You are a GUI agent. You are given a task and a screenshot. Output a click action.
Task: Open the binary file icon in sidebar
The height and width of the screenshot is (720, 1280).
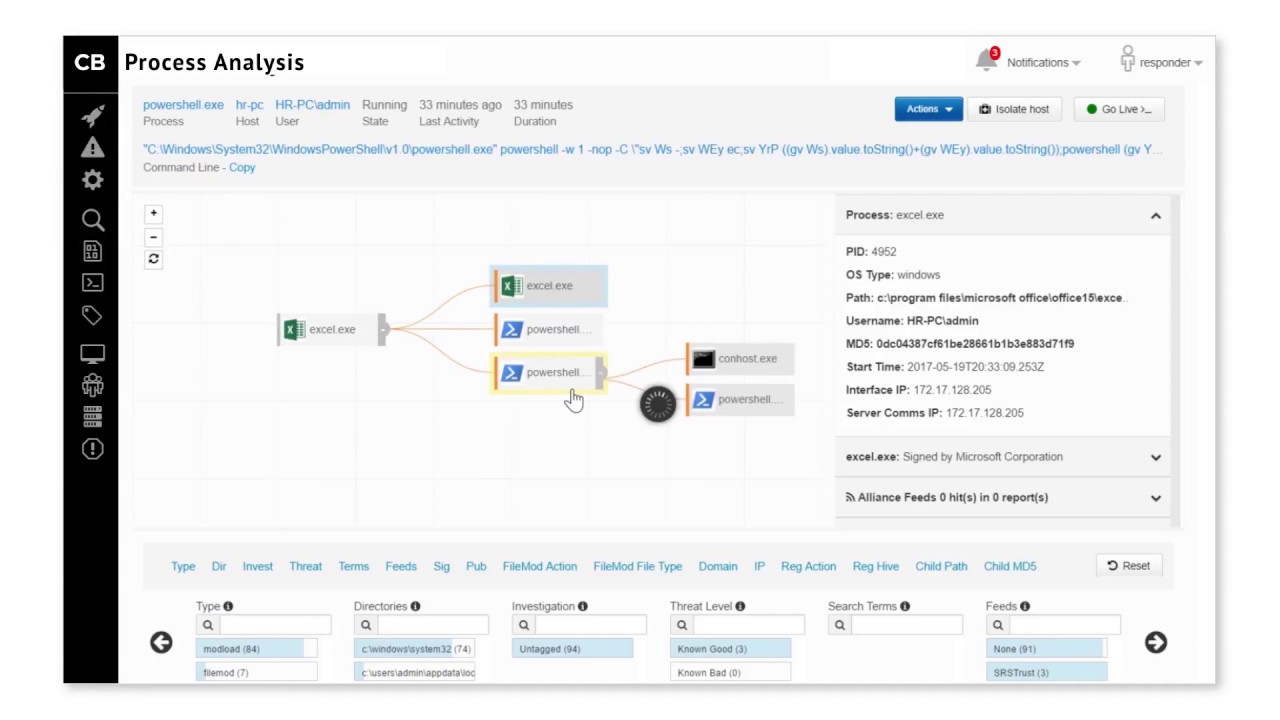93,251
